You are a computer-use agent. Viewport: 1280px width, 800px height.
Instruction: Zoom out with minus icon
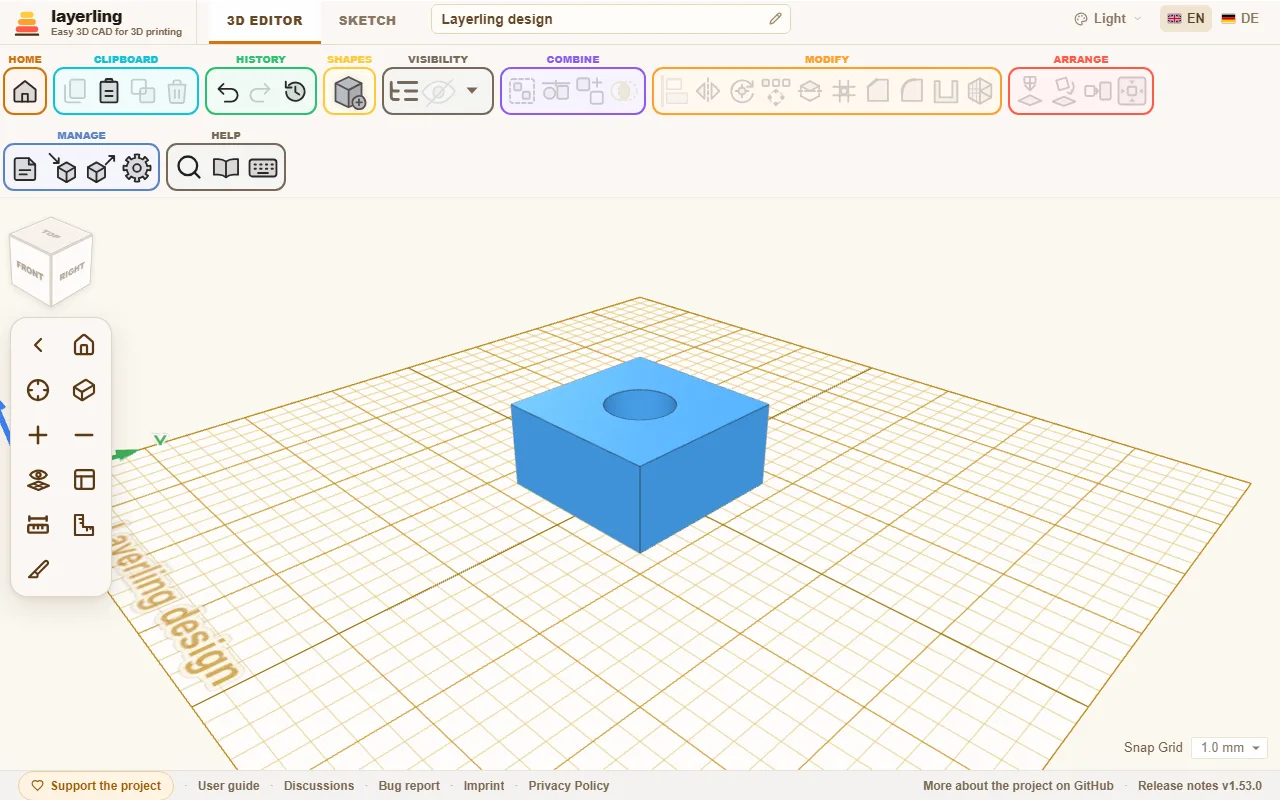click(x=84, y=435)
